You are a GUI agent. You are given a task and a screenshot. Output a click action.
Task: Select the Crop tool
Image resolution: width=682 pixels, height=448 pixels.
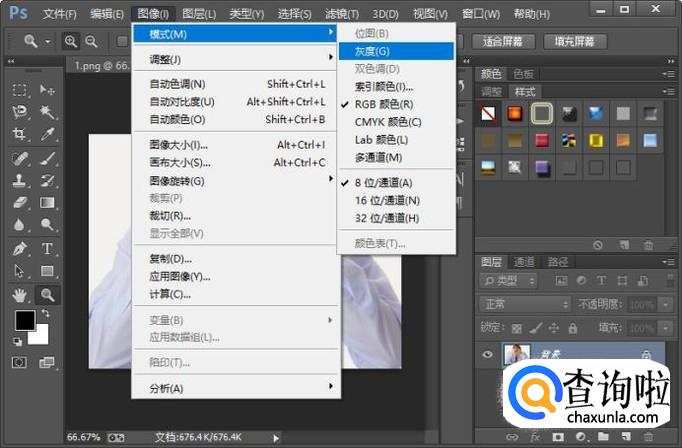coord(19,135)
